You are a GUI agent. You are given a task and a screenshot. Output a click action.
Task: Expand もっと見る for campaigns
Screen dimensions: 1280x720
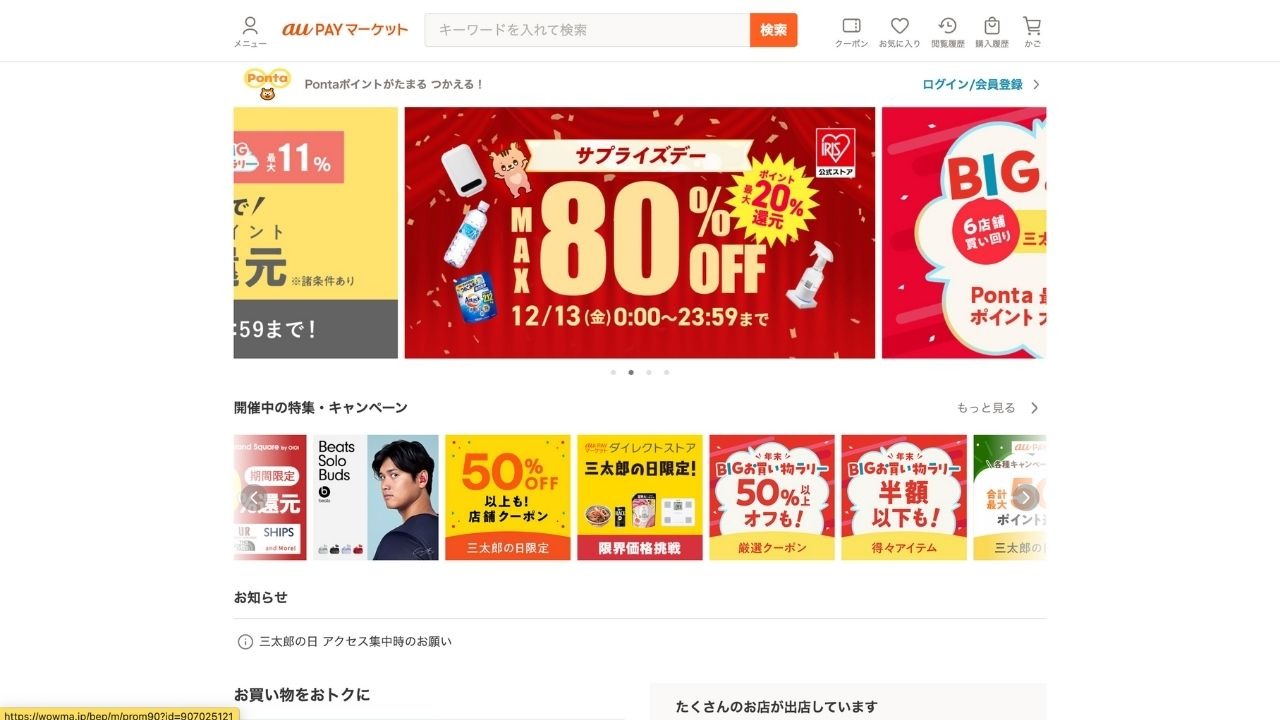[998, 408]
